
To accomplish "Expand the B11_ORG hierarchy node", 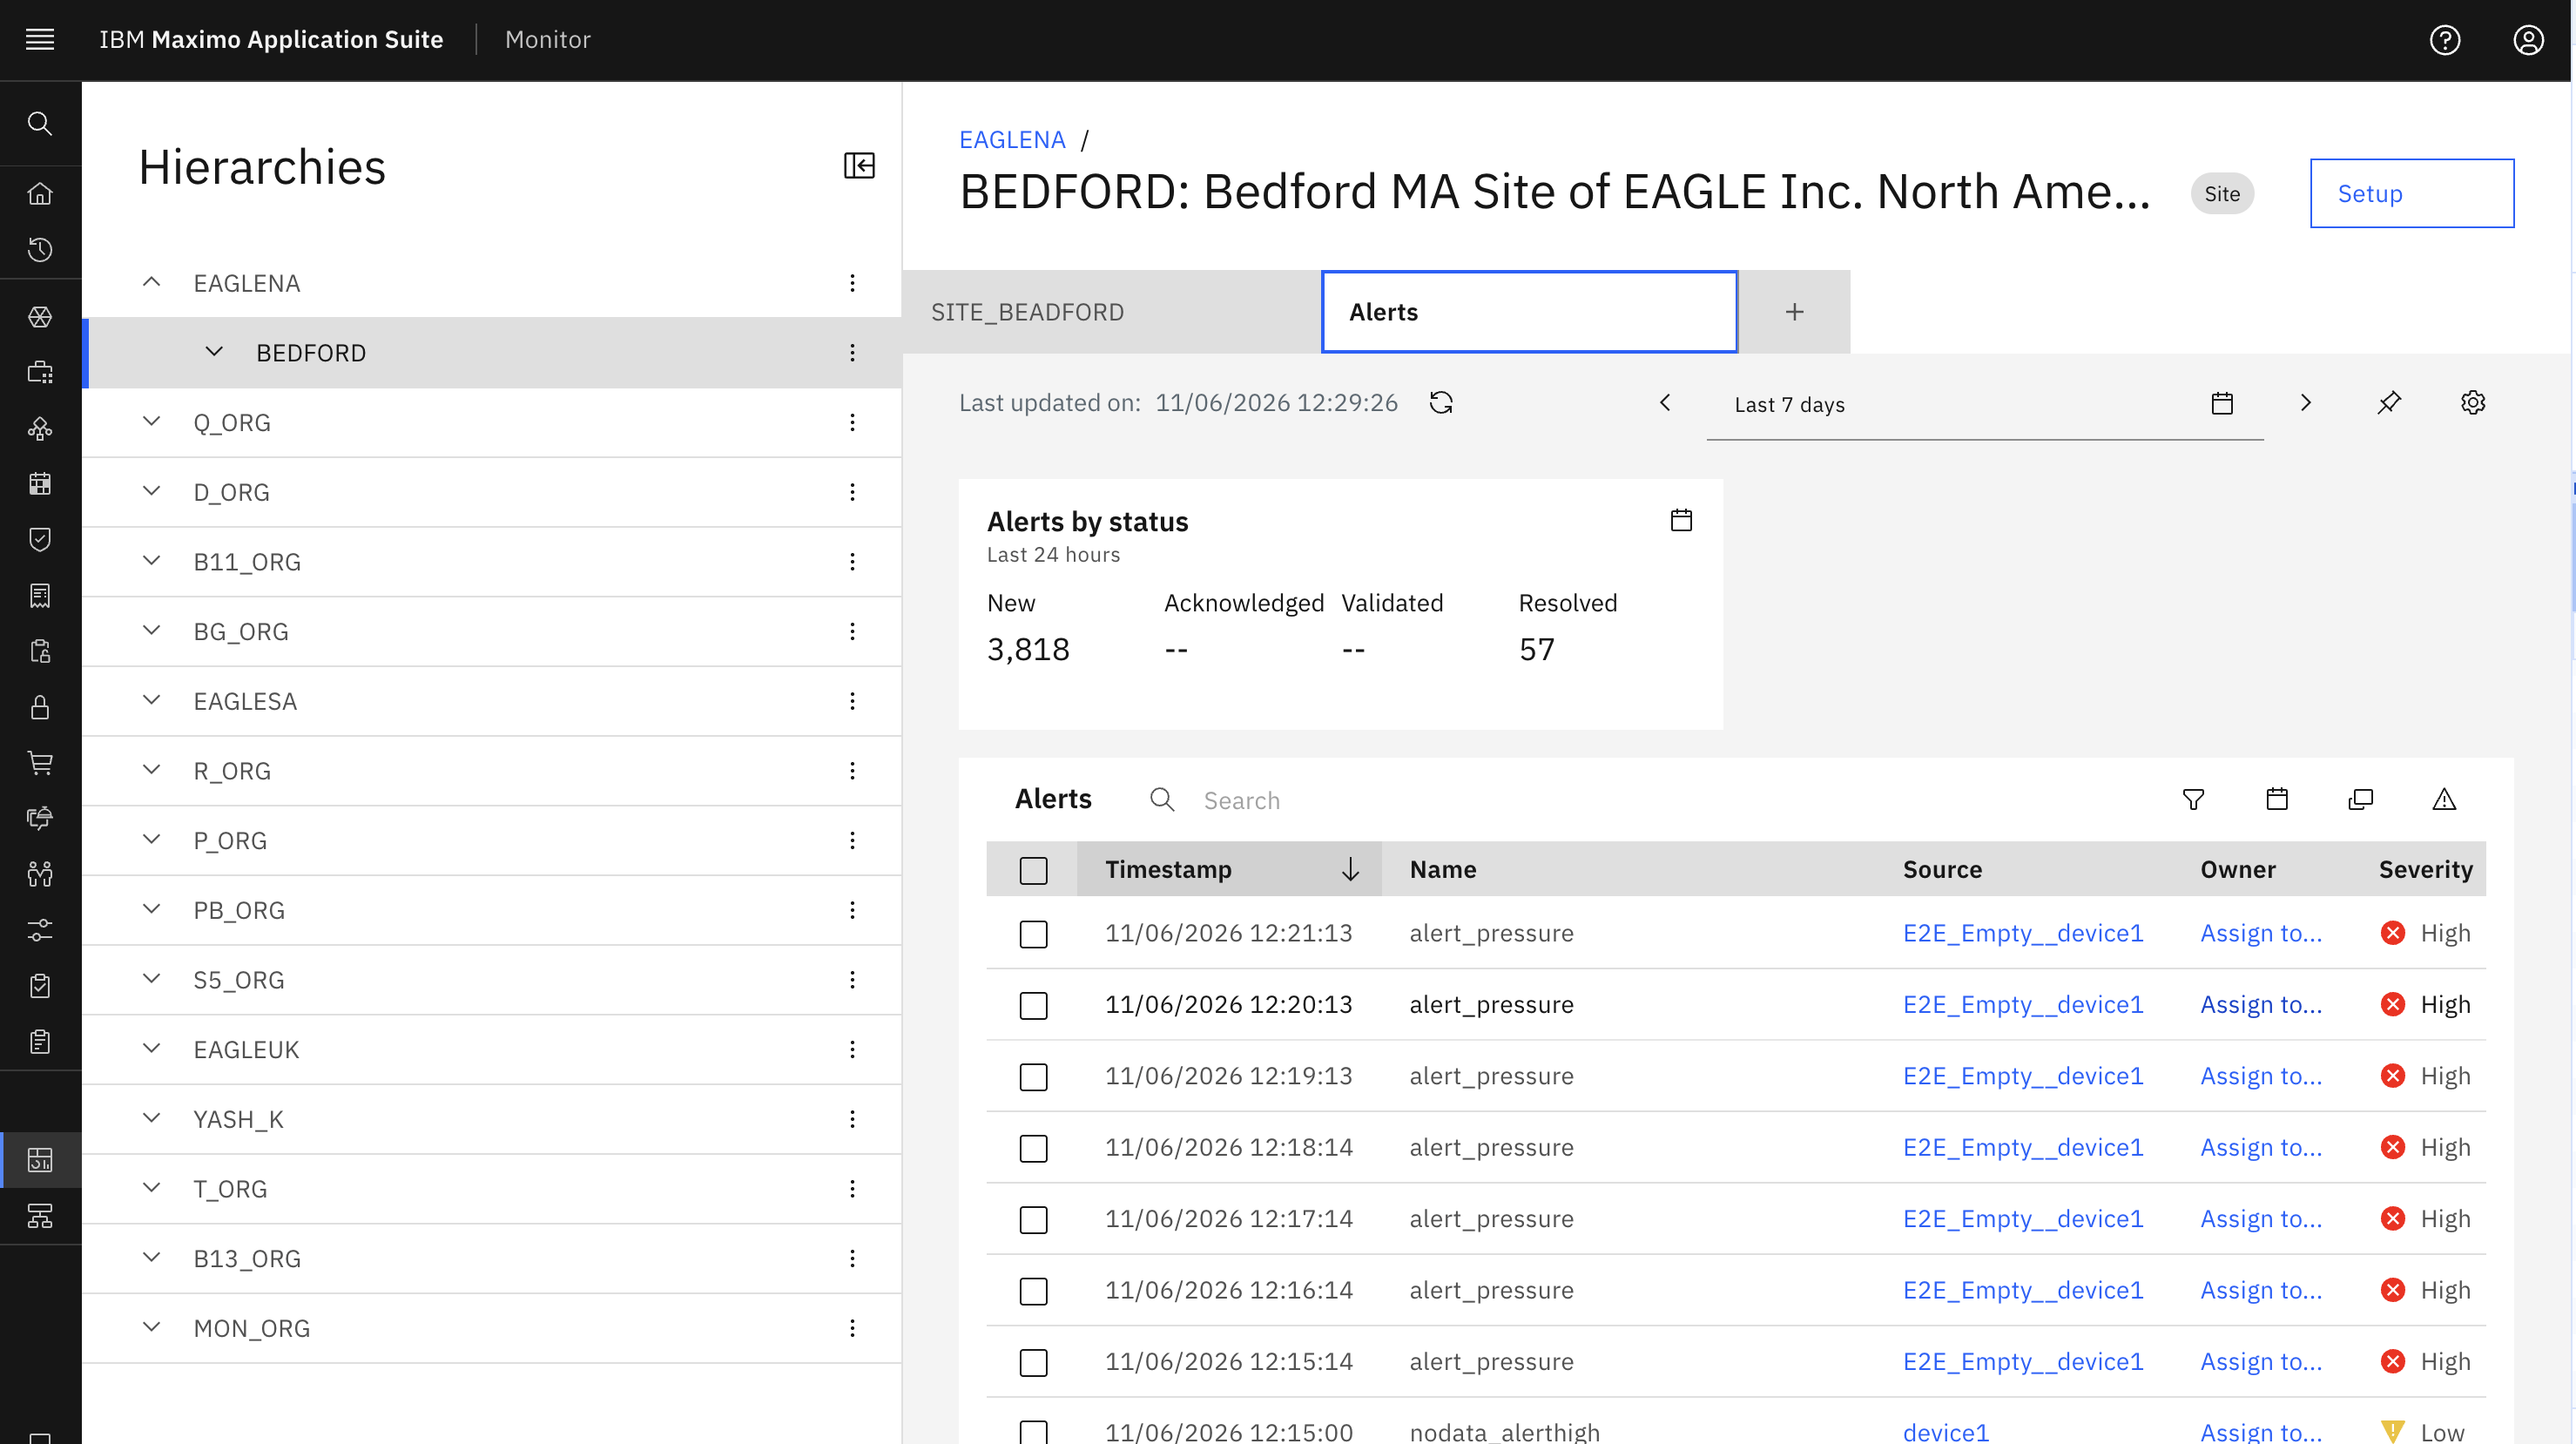I will tap(151, 561).
